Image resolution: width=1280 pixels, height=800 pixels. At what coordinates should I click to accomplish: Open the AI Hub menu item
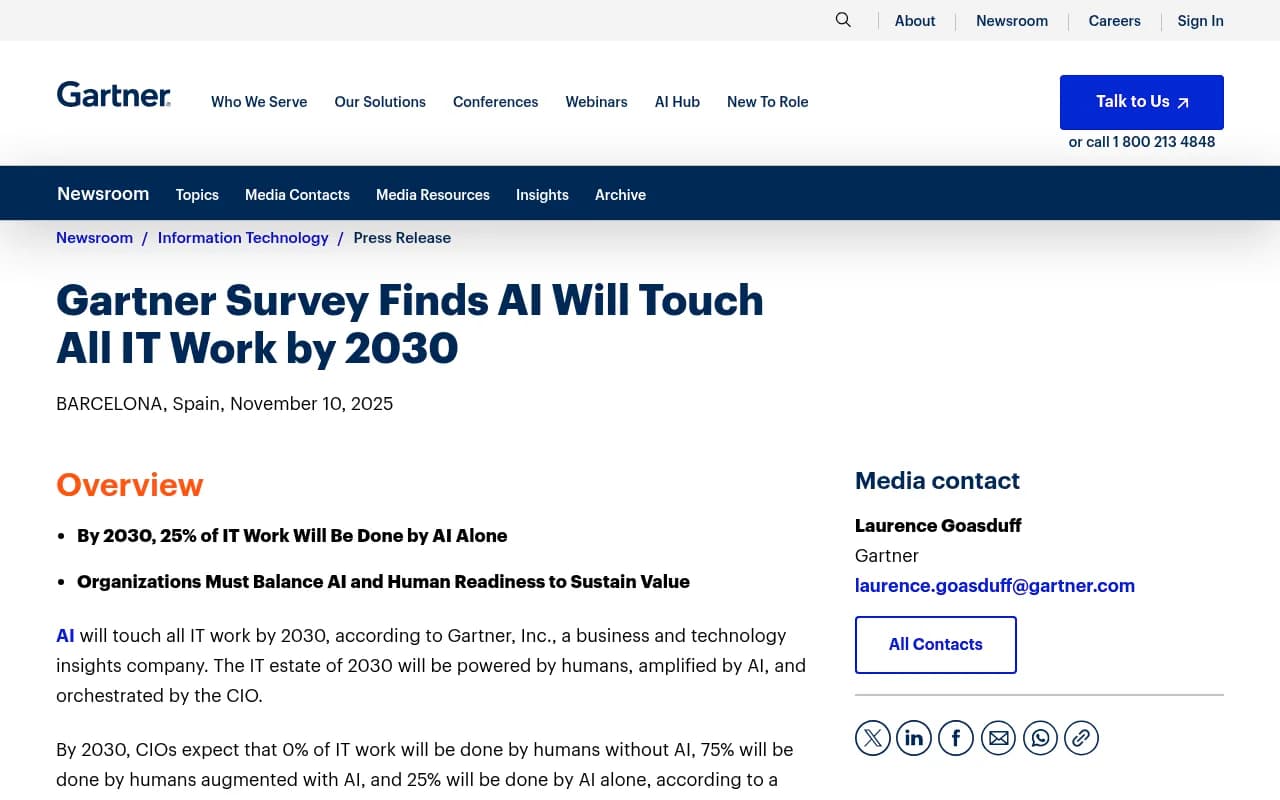click(677, 101)
